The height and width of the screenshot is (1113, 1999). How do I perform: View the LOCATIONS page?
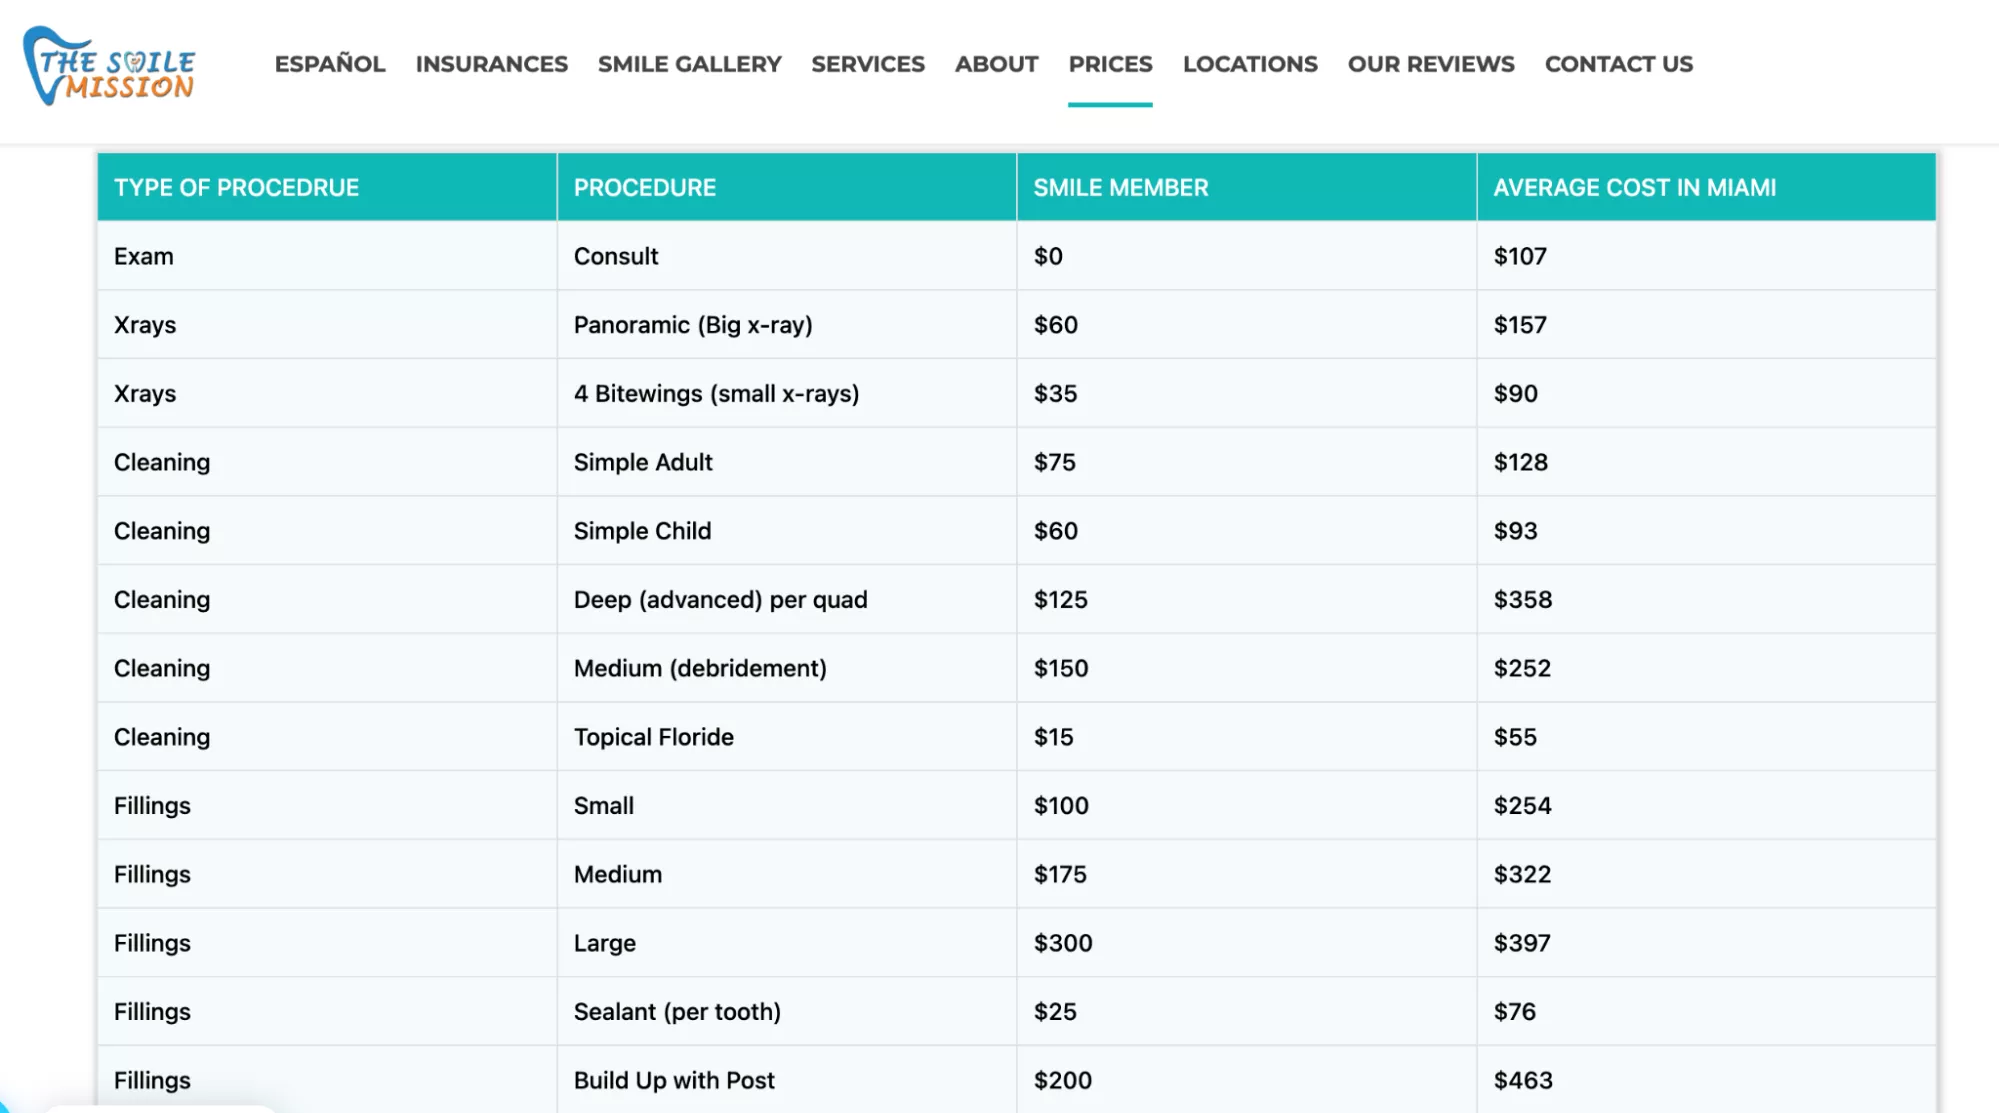coord(1249,63)
